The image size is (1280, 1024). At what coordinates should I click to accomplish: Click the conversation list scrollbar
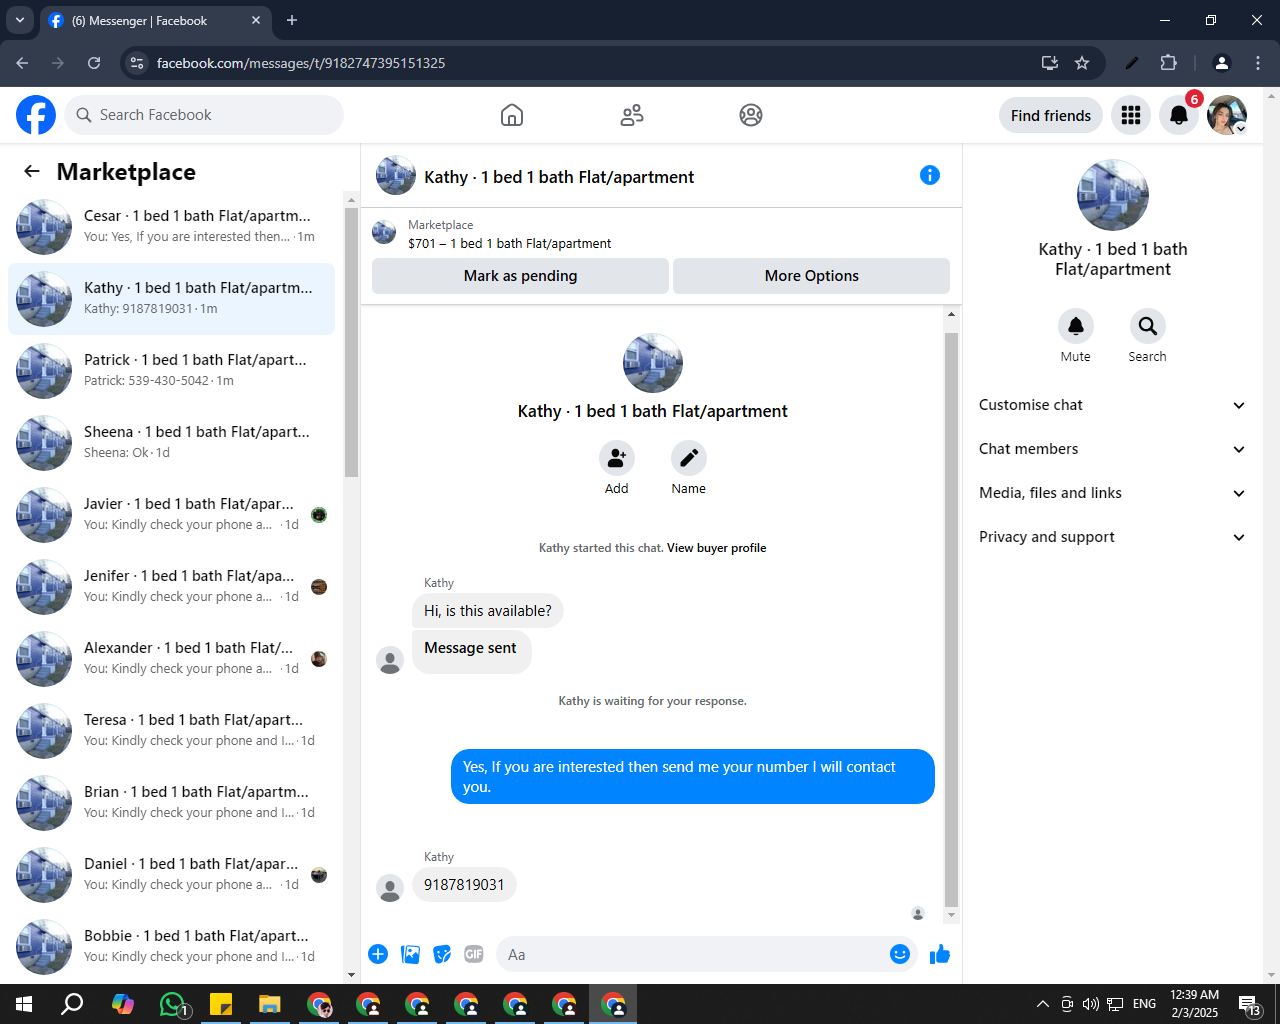pyautogui.click(x=351, y=342)
